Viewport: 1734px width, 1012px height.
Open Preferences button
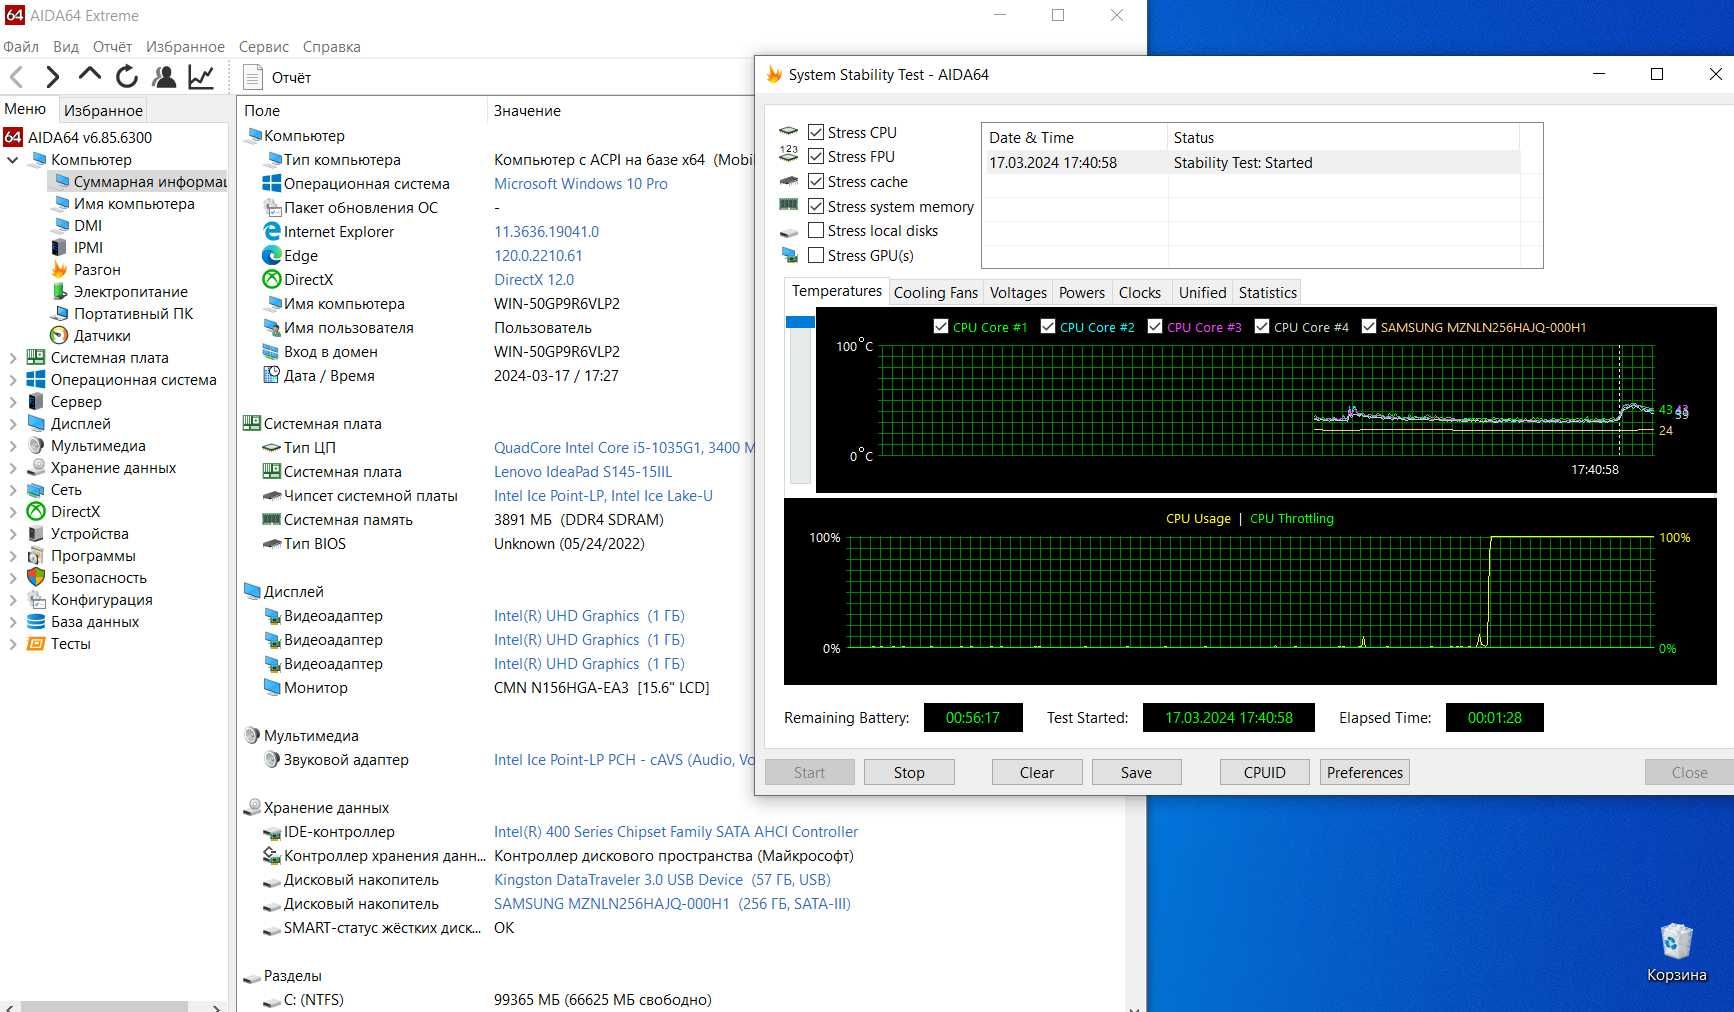(x=1365, y=772)
